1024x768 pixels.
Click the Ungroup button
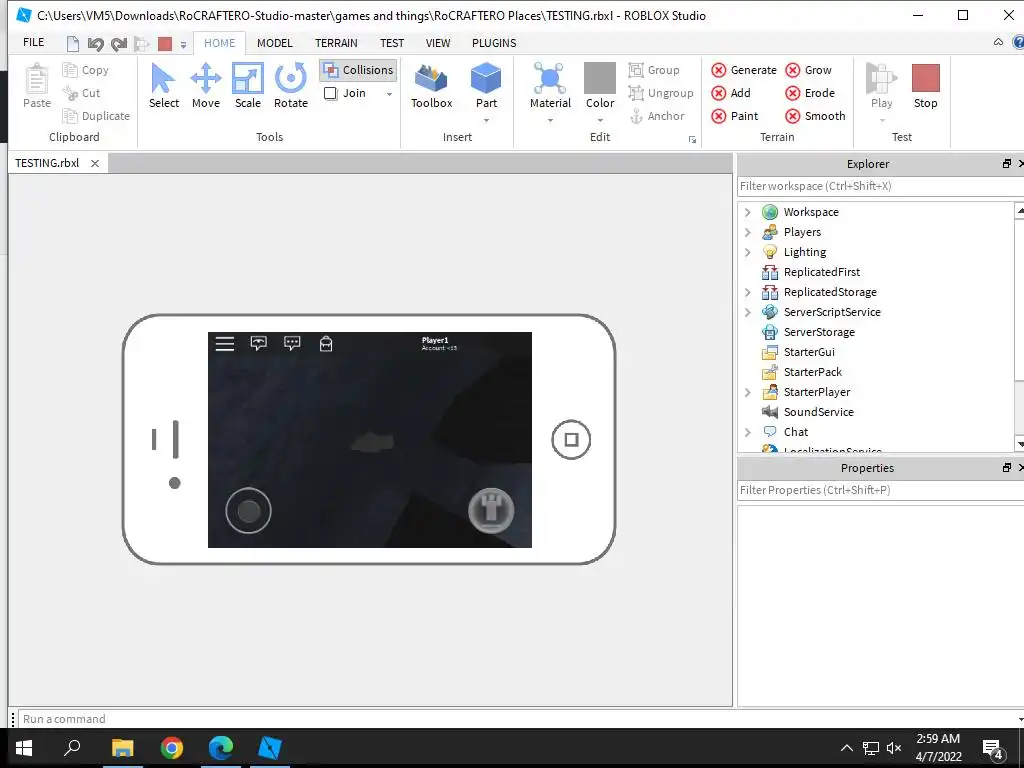[x=661, y=93]
